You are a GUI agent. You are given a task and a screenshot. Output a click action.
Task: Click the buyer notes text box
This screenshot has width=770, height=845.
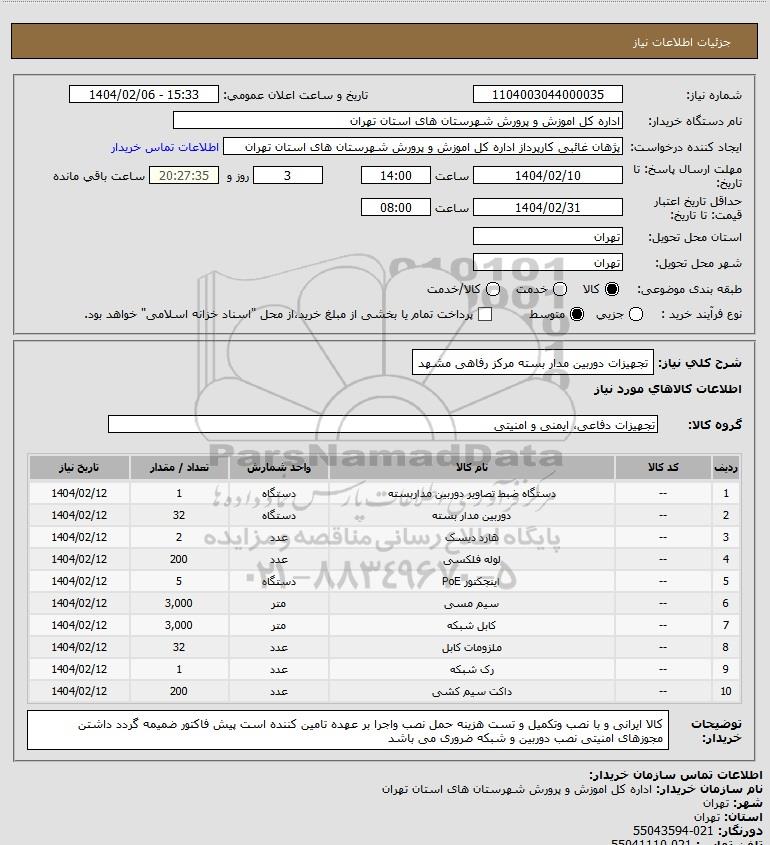(348, 730)
